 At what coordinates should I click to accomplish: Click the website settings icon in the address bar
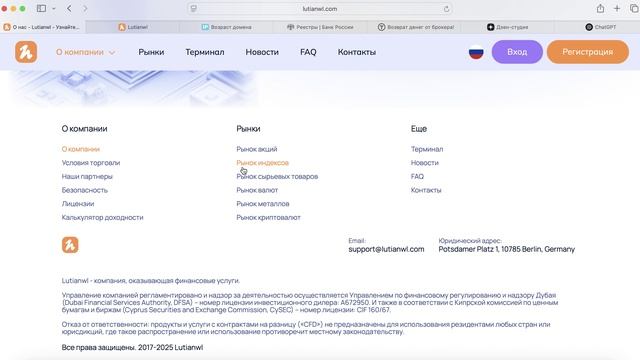click(x=193, y=9)
